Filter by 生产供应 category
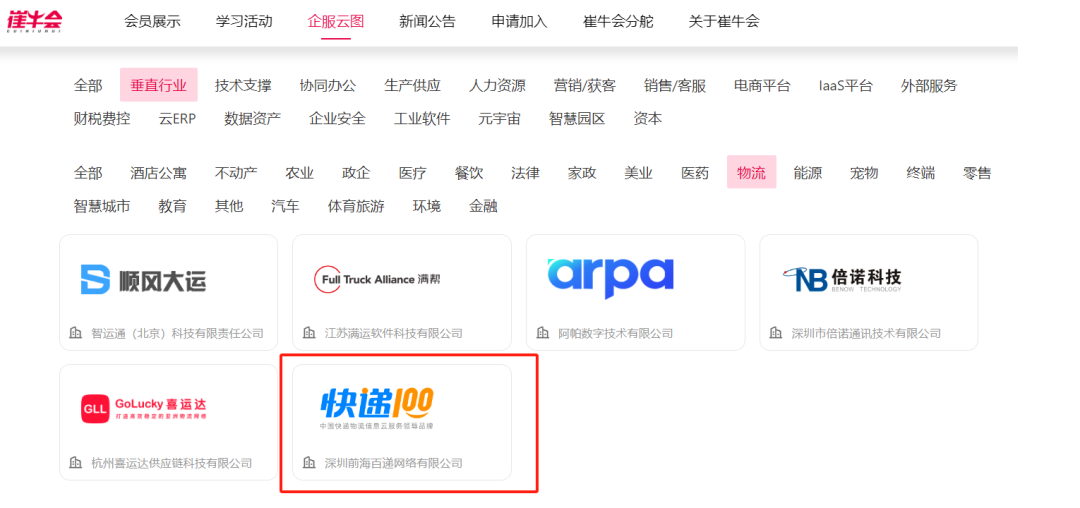The height and width of the screenshot is (508, 1080). (x=413, y=85)
